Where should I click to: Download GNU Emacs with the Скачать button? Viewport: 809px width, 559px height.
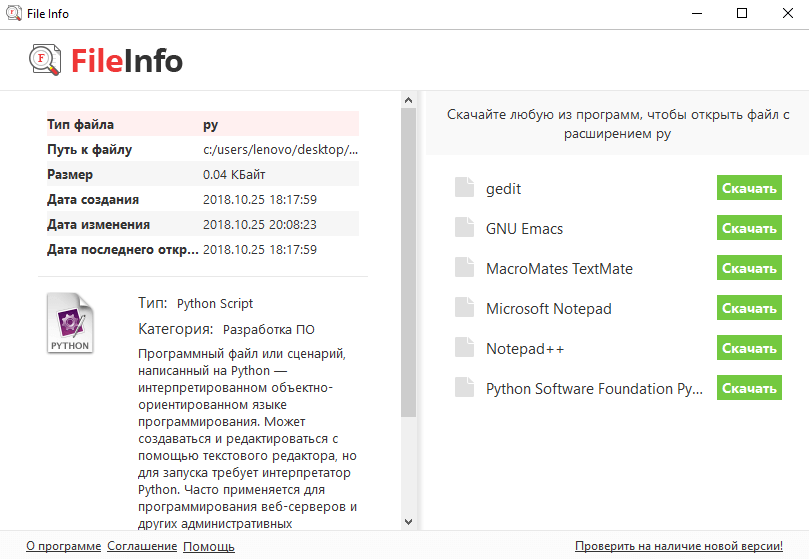pos(748,229)
